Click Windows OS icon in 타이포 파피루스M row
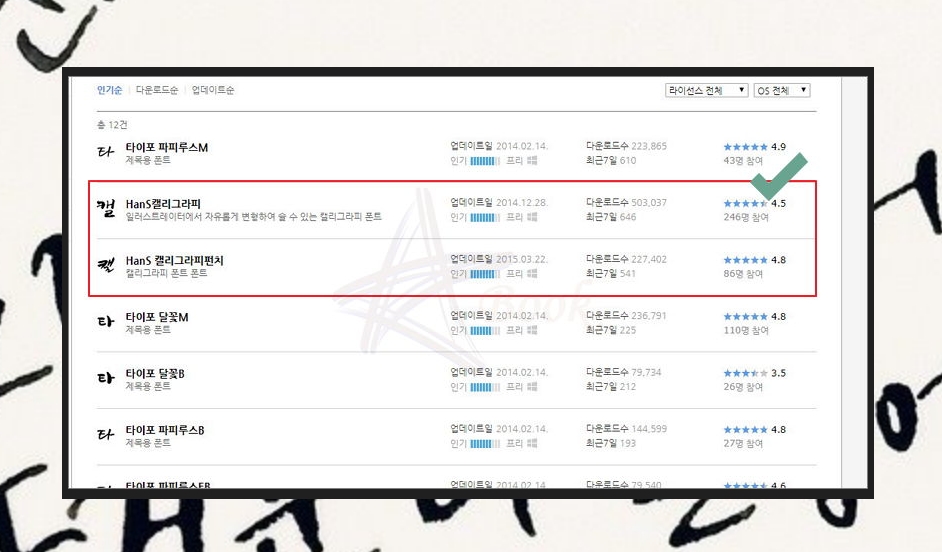This screenshot has width=942, height=552. coord(532,160)
